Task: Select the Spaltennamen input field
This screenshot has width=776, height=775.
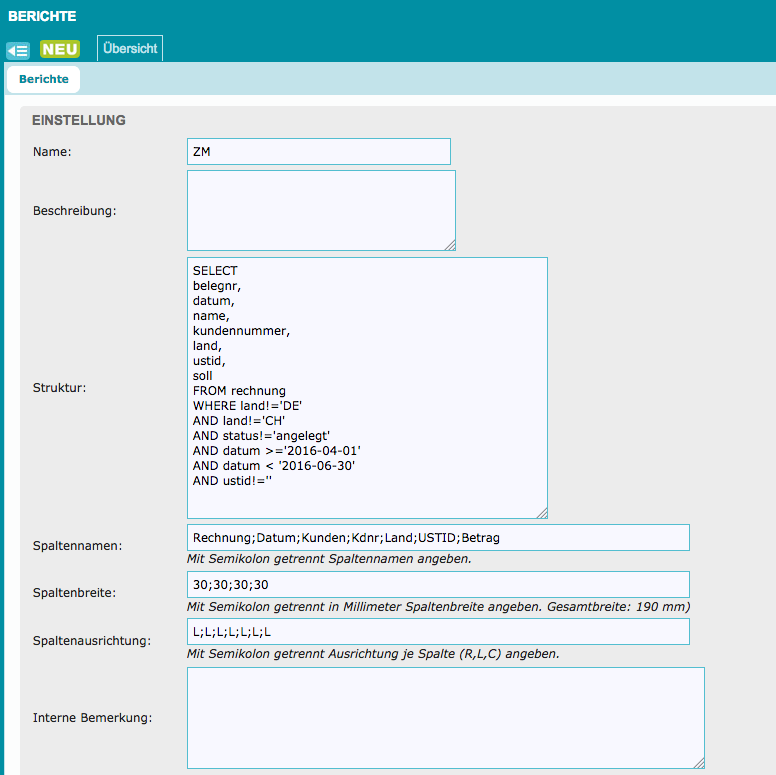Action: 438,537
